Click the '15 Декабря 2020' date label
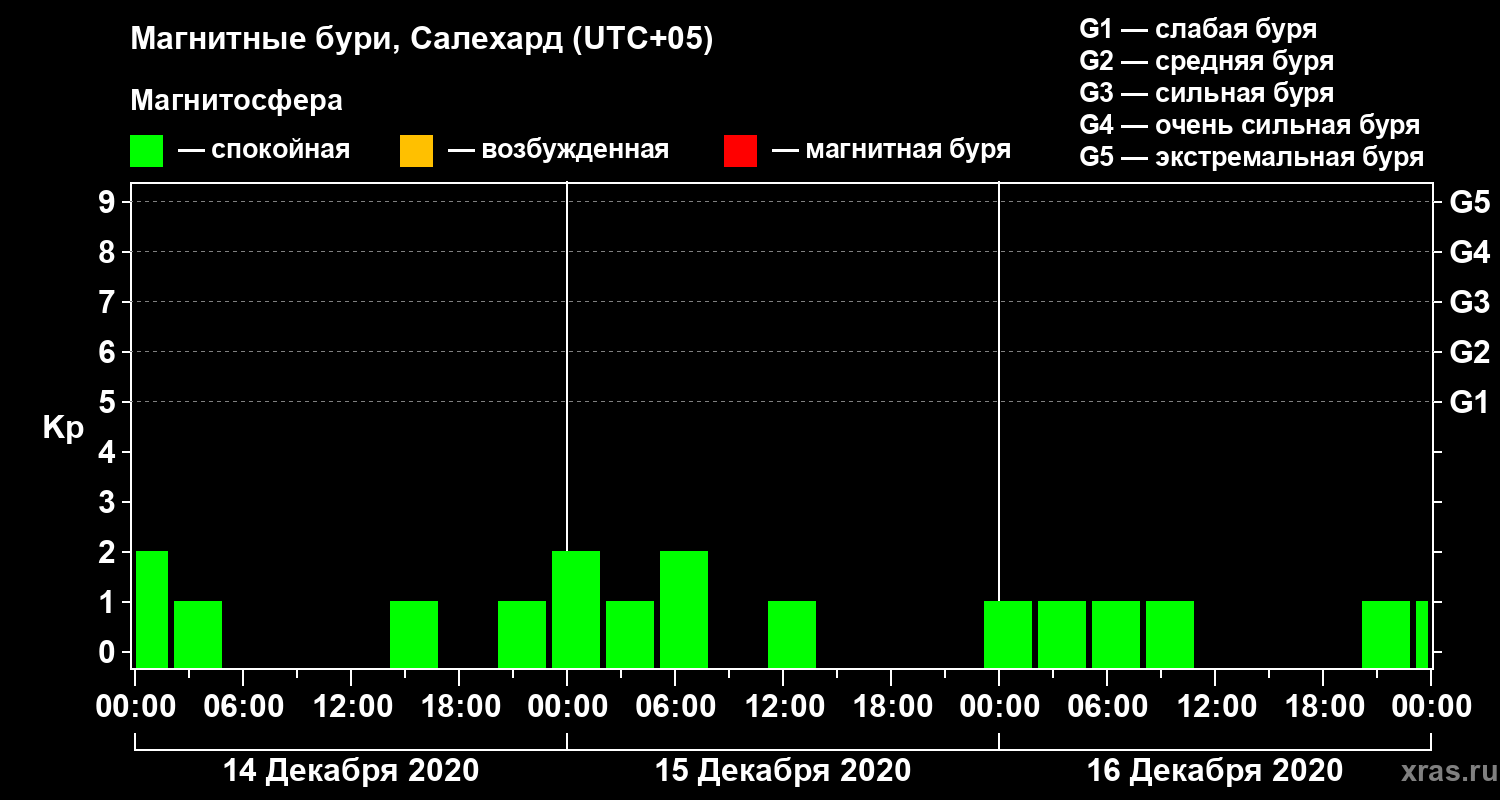Screen dimensions: 1500x800 (x=783, y=771)
